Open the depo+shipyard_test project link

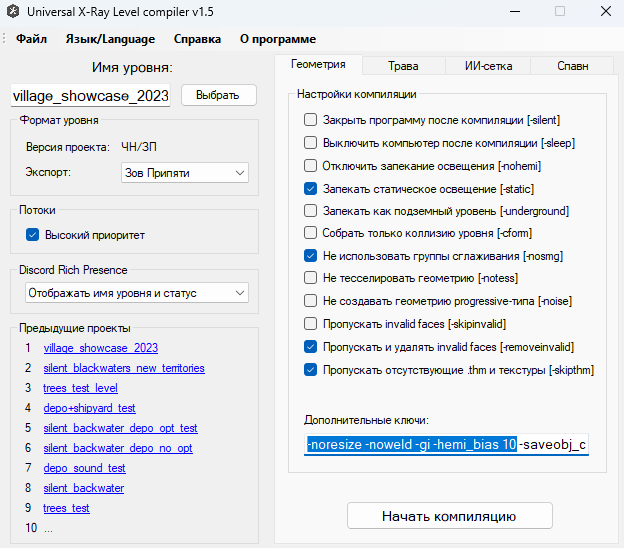(89, 408)
